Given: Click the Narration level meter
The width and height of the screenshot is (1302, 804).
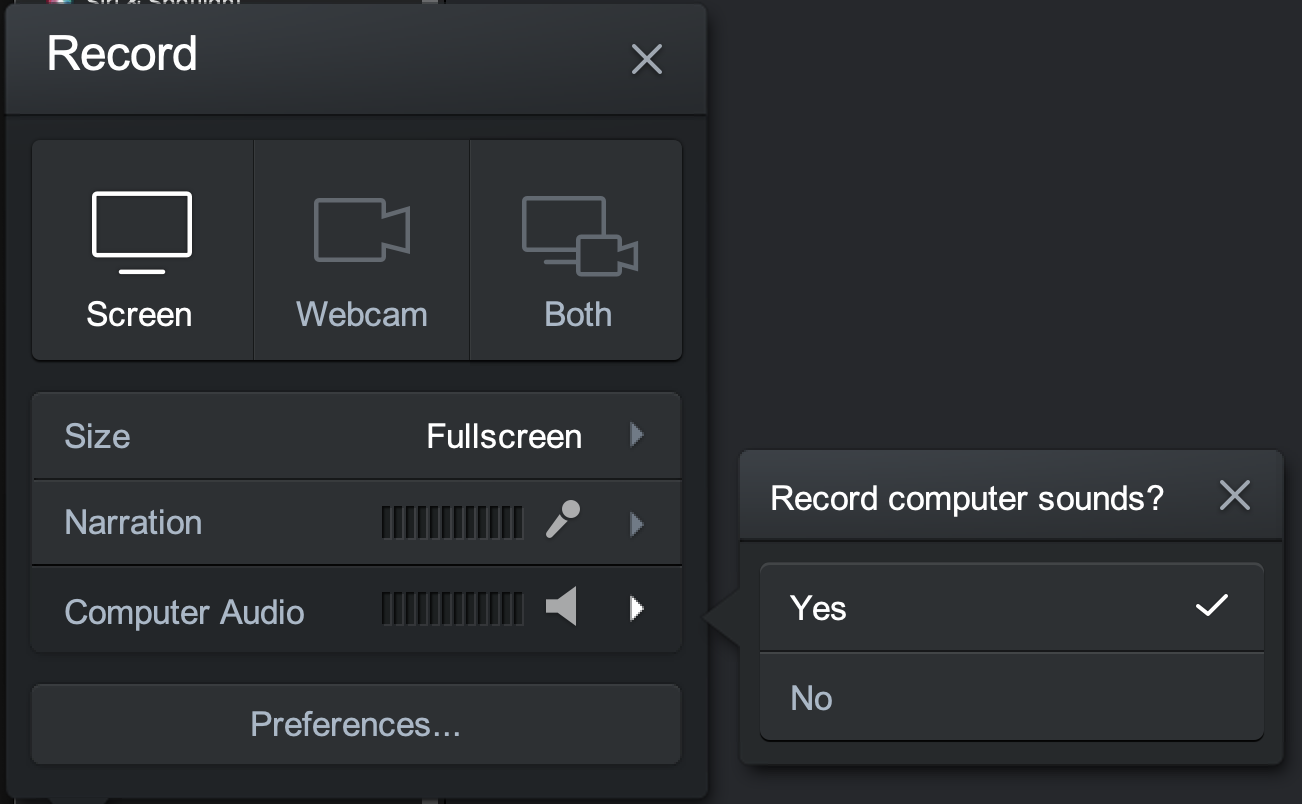Looking at the screenshot, I should tap(452, 522).
